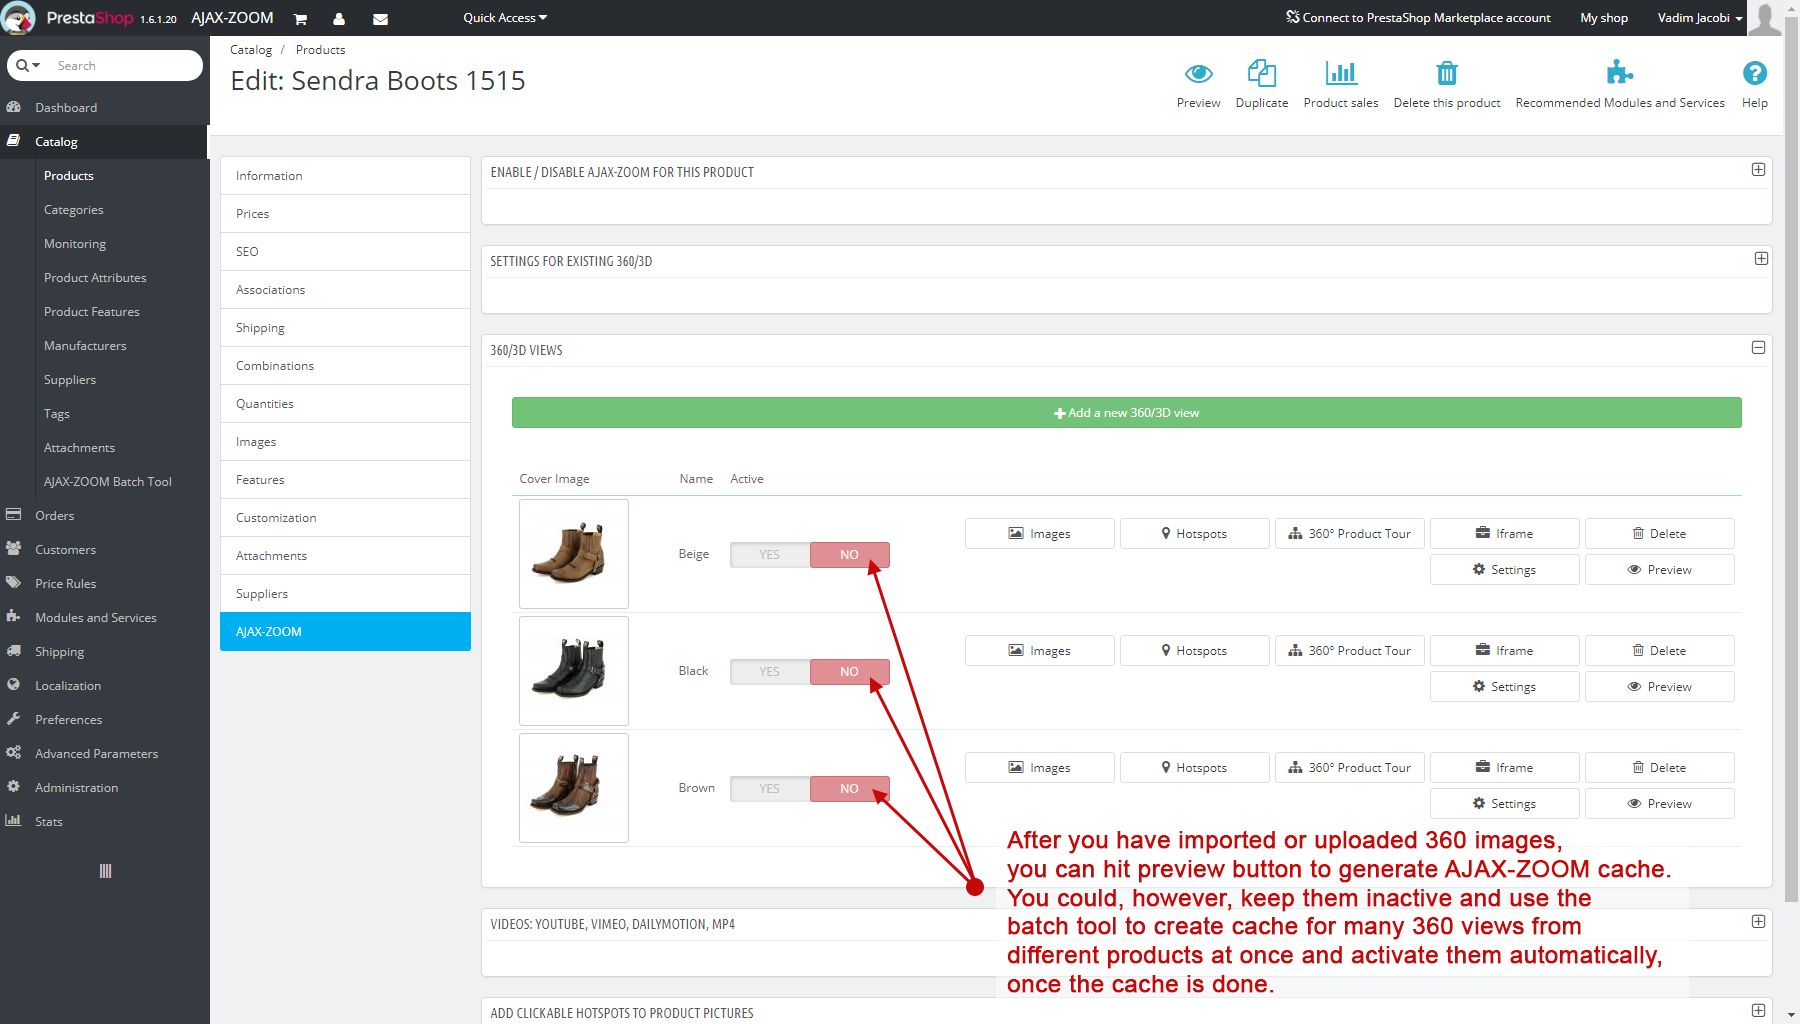The height and width of the screenshot is (1024, 1800).
Task: Open Product sales chart icon
Action: click(x=1341, y=73)
